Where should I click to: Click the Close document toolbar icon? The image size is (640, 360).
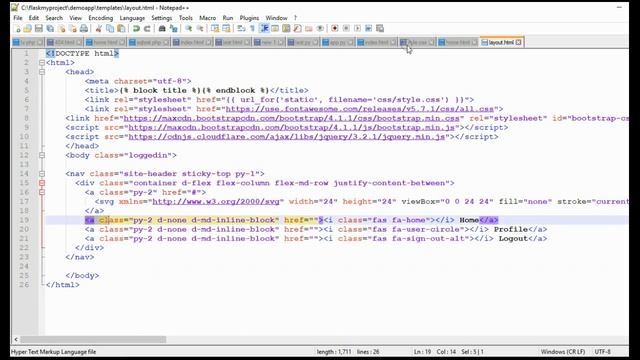tap(62, 29)
